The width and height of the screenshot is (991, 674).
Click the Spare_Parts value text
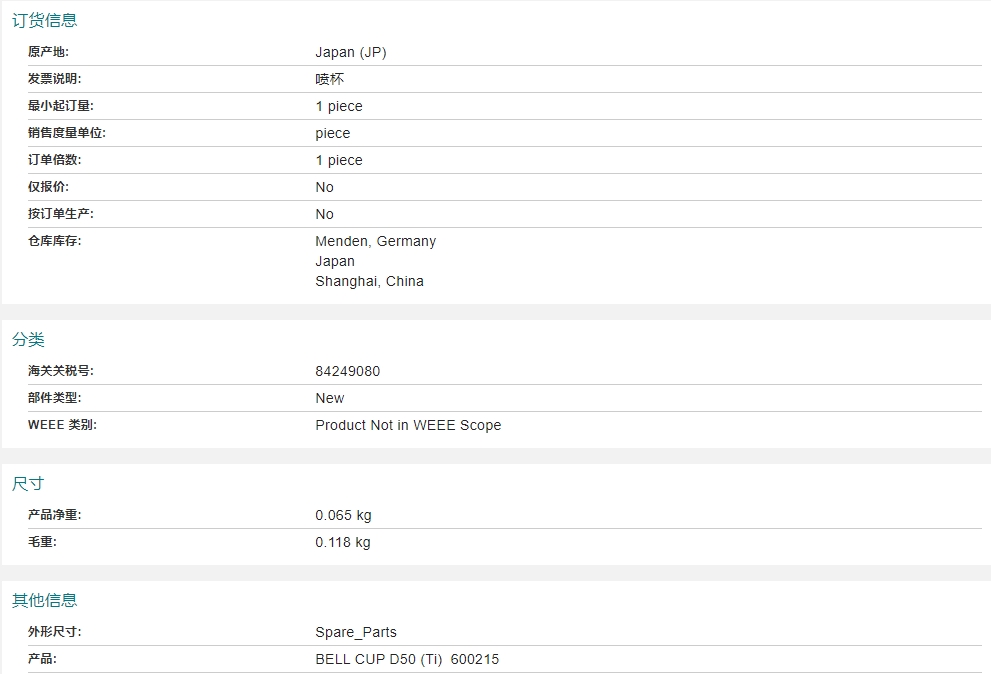click(x=356, y=632)
